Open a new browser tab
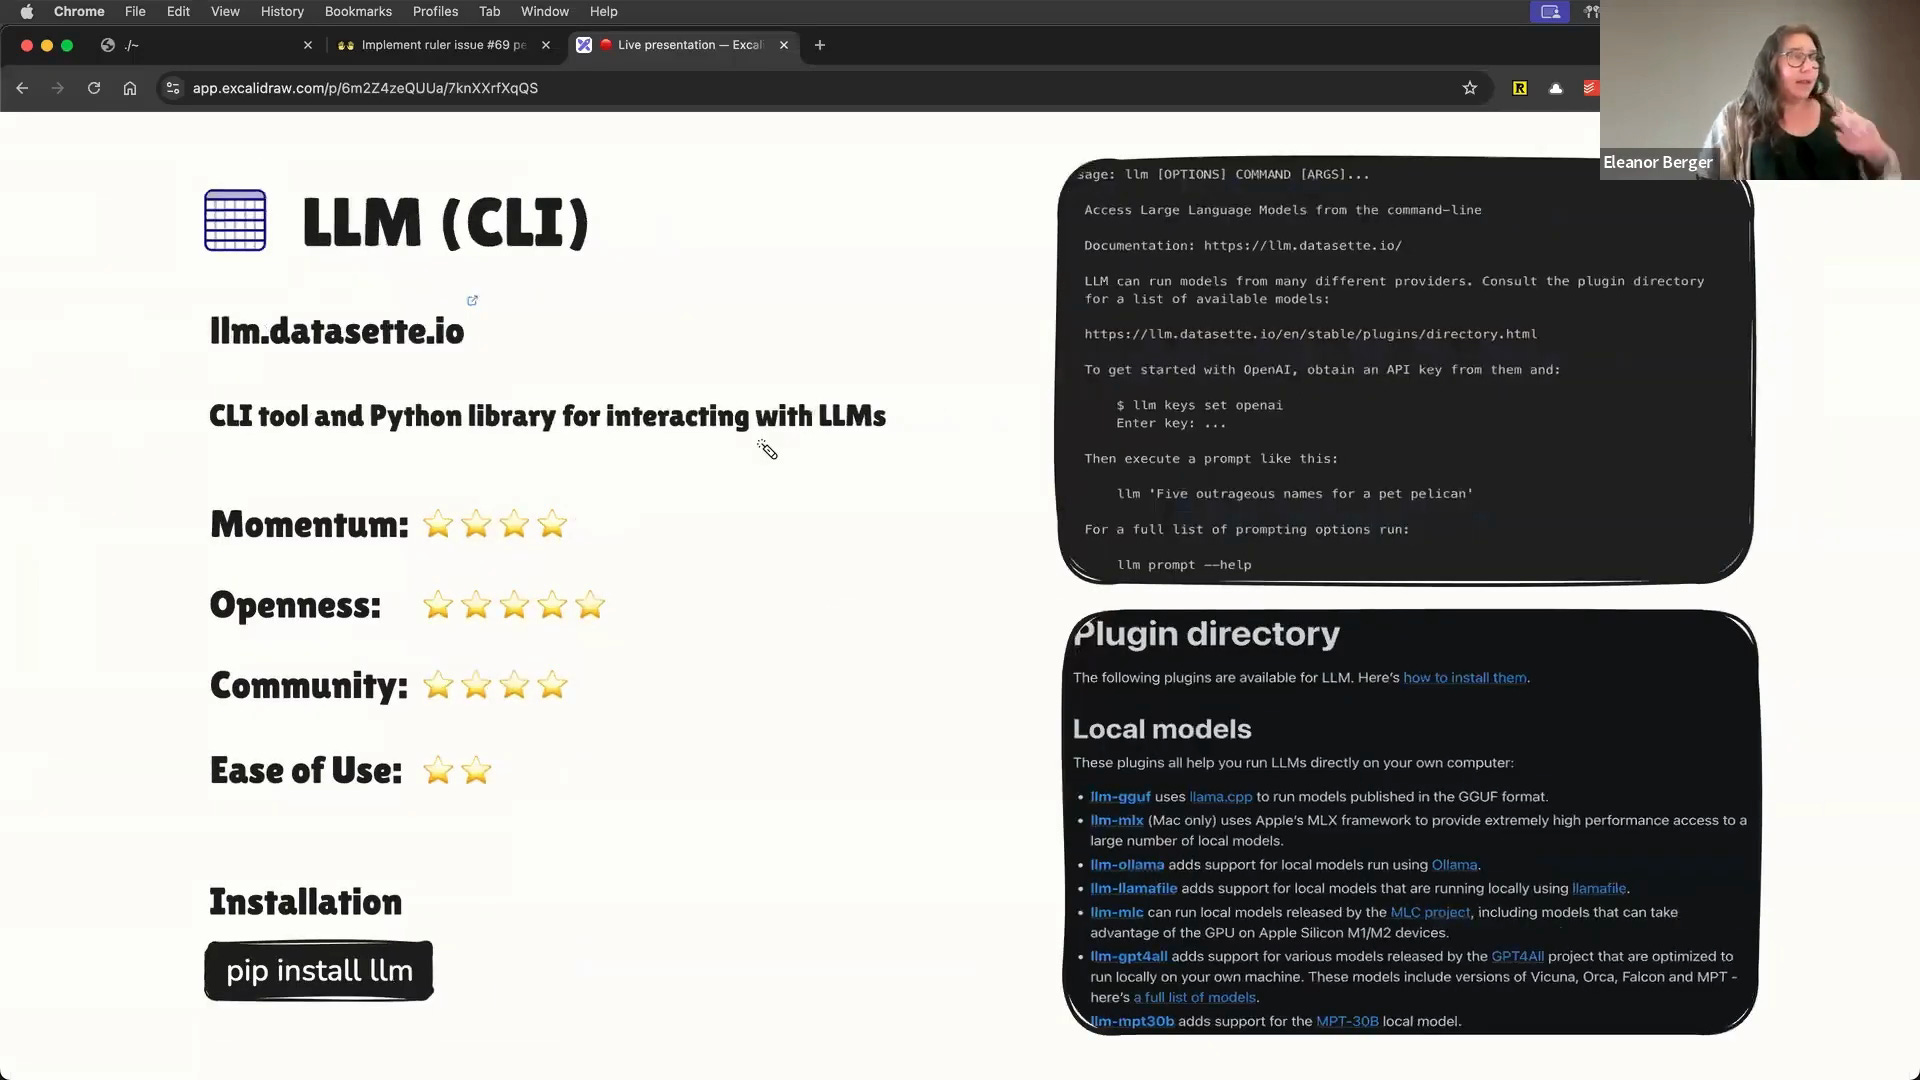This screenshot has height=1080, width=1920. pos(820,45)
